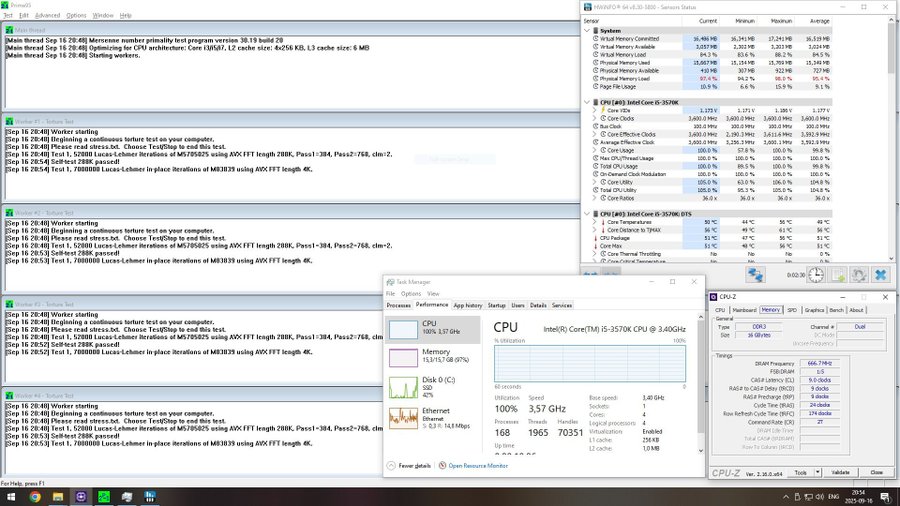Click CPU-Z Tools button

tap(801, 472)
